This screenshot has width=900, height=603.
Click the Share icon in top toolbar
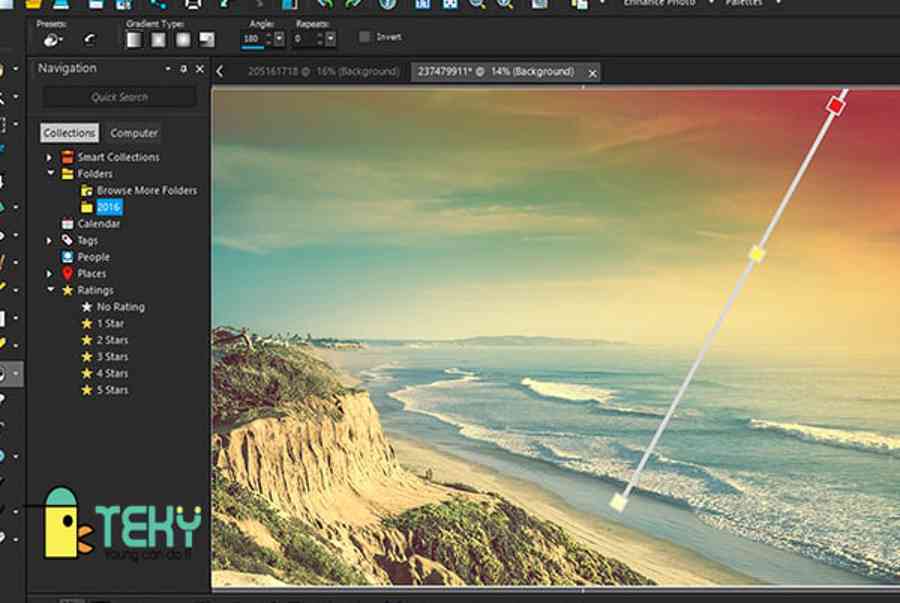[x=158, y=4]
